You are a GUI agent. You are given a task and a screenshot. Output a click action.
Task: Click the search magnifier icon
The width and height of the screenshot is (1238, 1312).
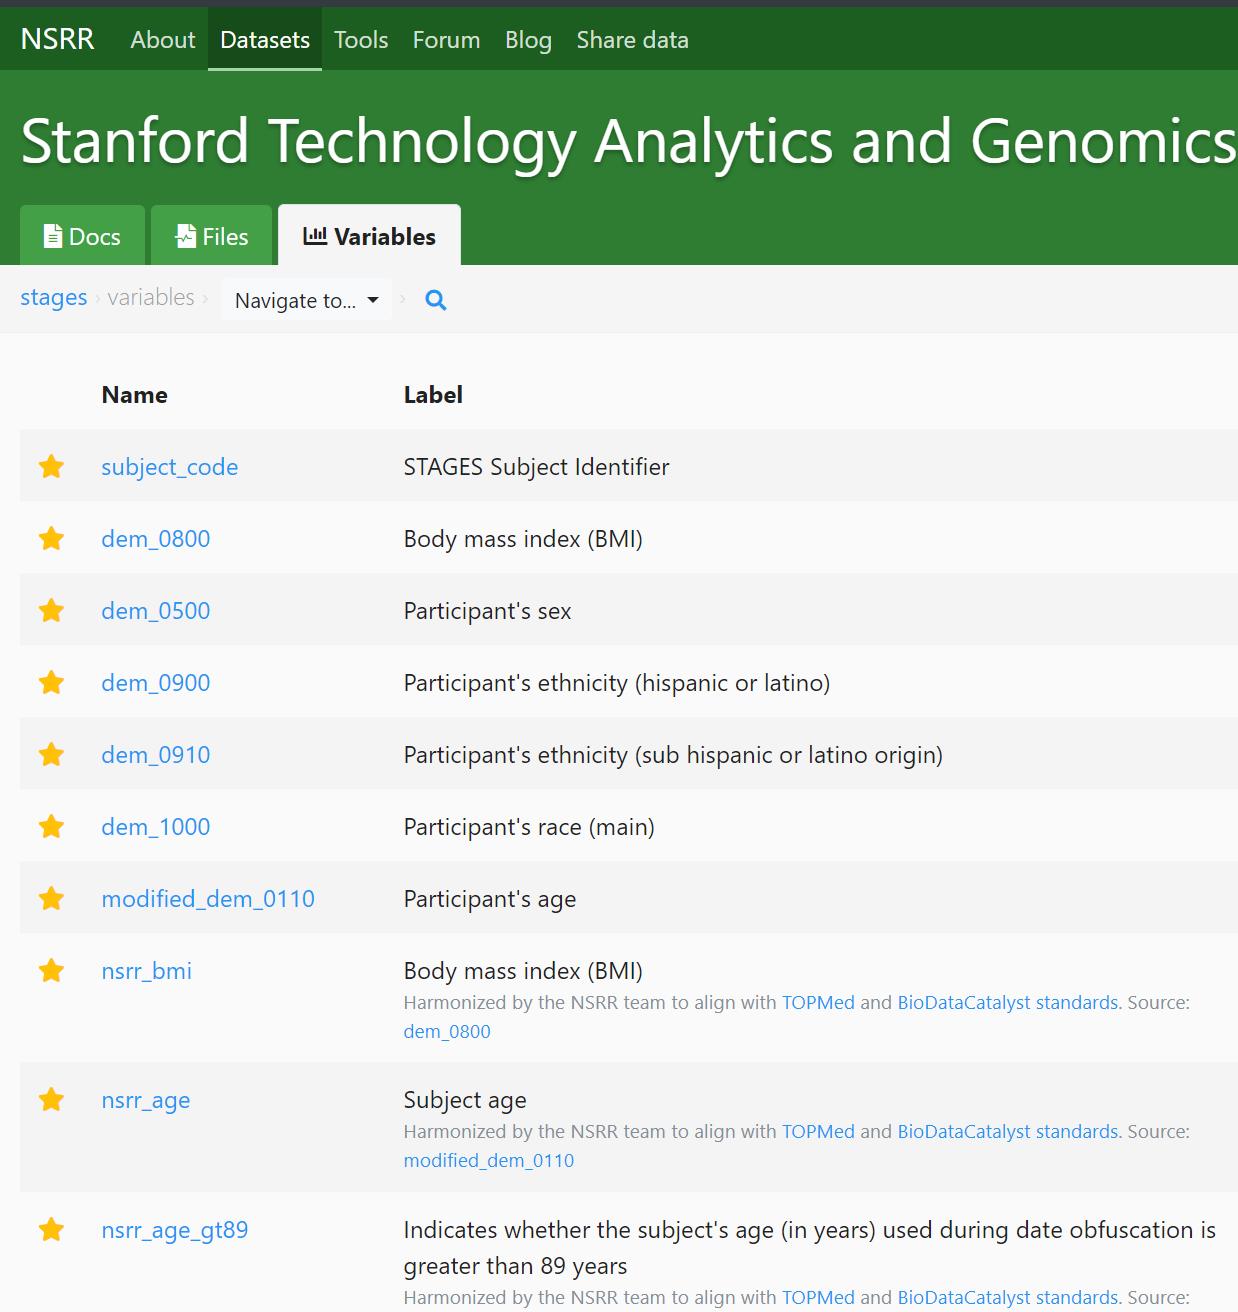click(x=435, y=300)
